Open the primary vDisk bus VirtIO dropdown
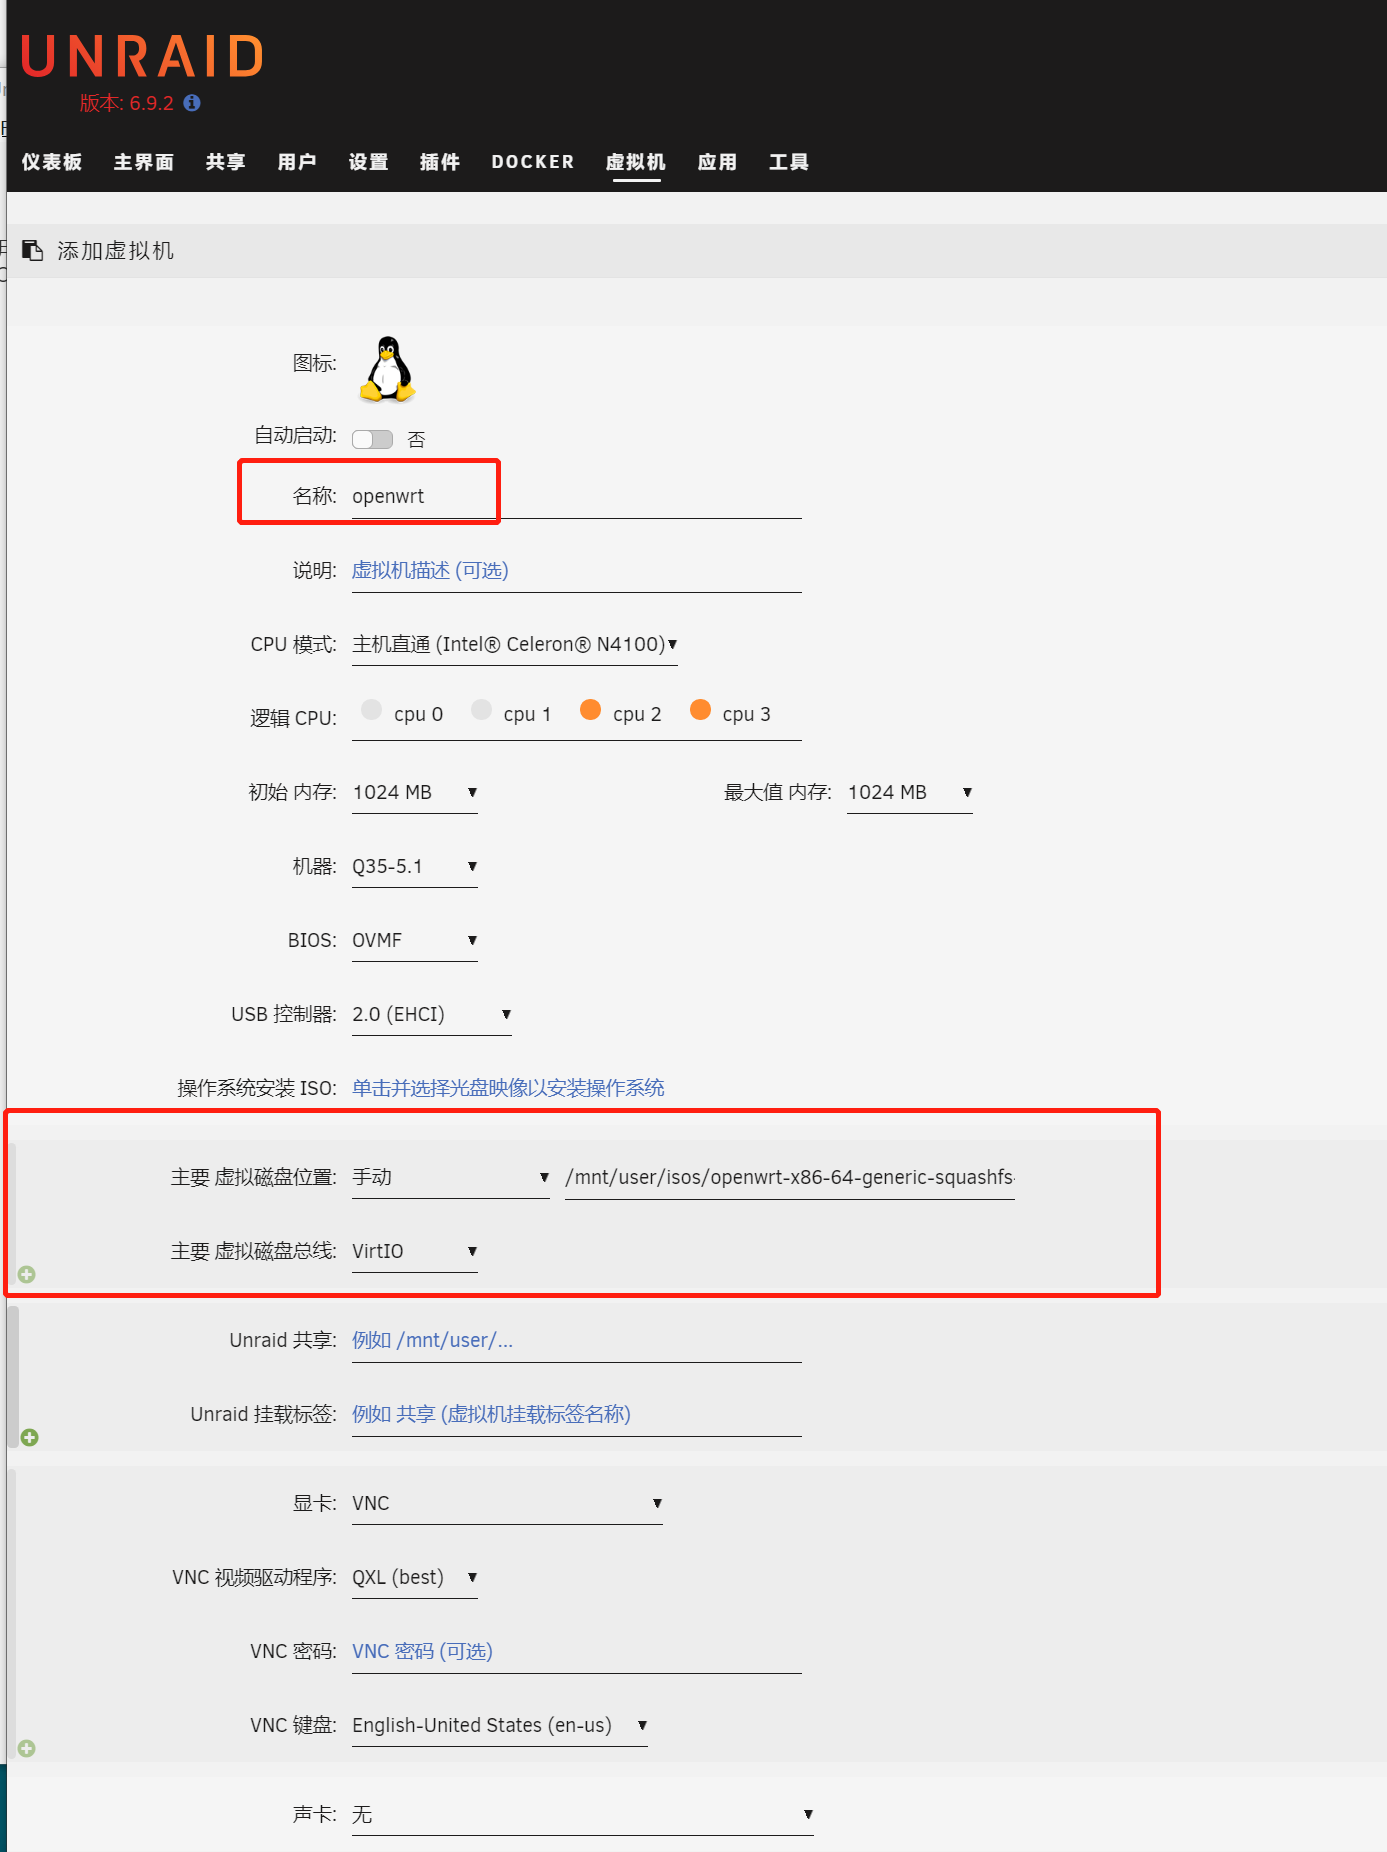1387x1852 pixels. [x=415, y=1252]
